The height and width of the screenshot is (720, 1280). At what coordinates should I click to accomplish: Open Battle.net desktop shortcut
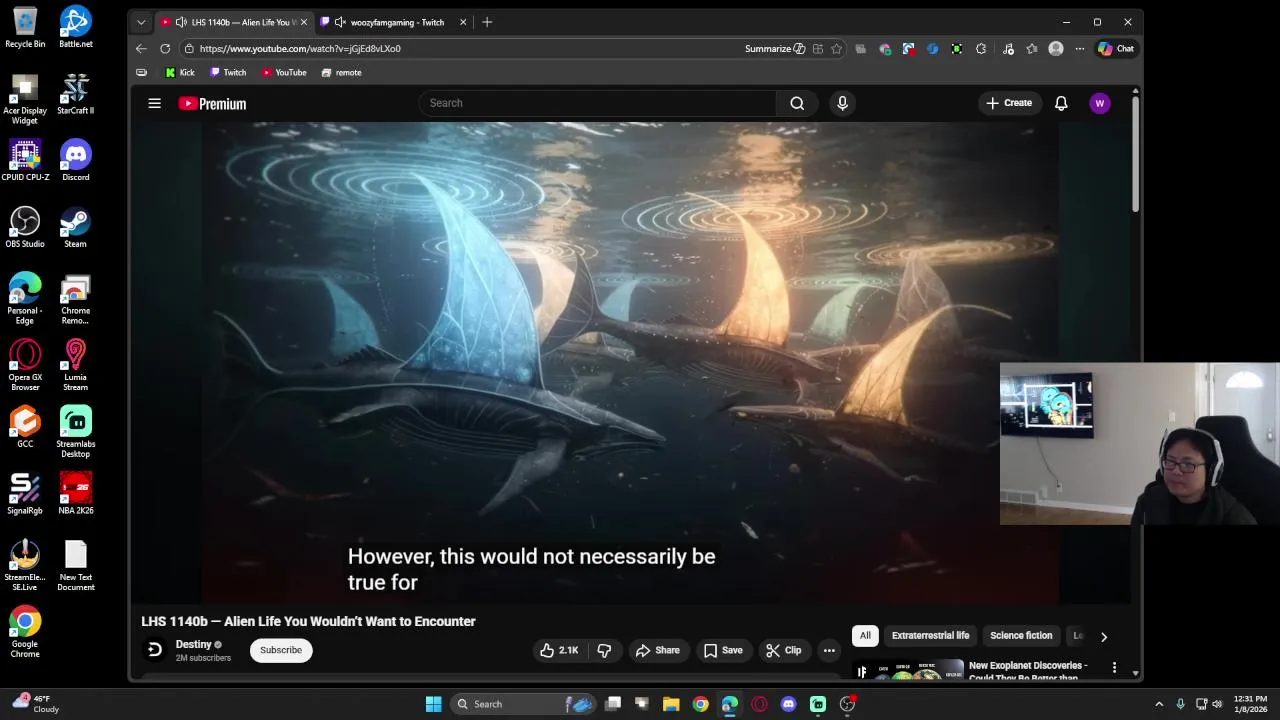click(x=75, y=27)
